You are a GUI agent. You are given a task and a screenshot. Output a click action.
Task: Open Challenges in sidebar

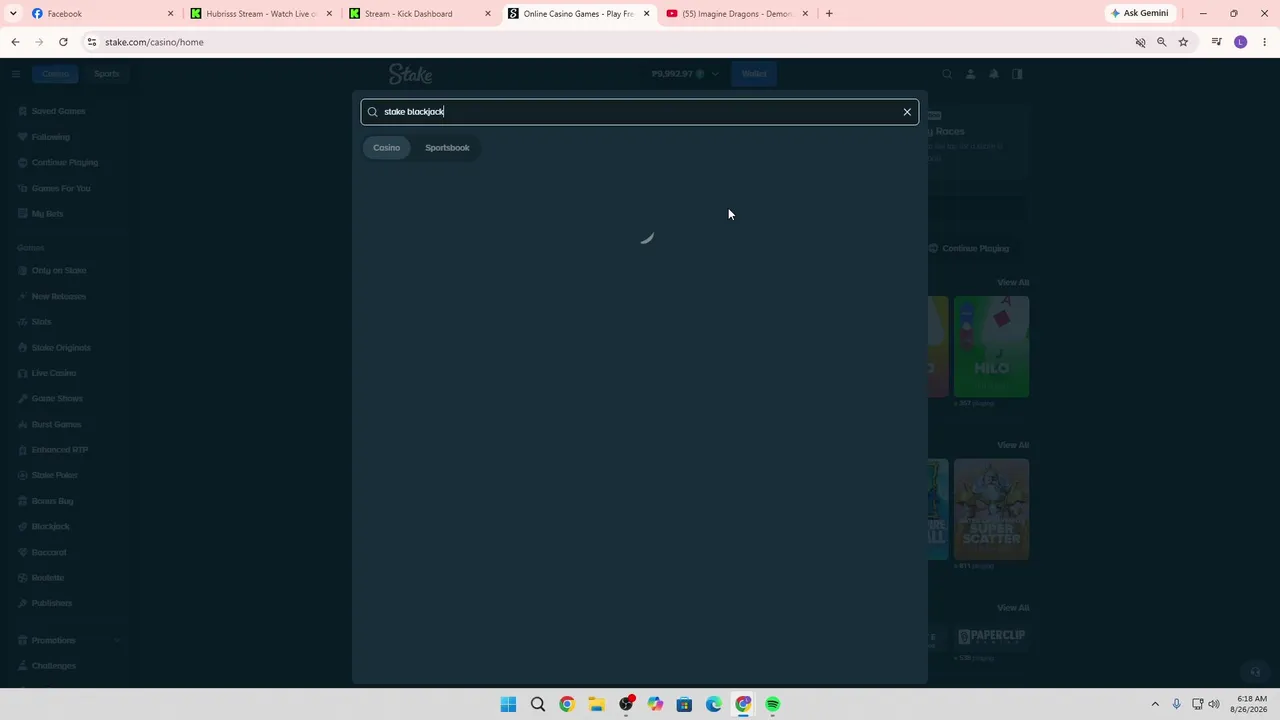pyautogui.click(x=53, y=666)
